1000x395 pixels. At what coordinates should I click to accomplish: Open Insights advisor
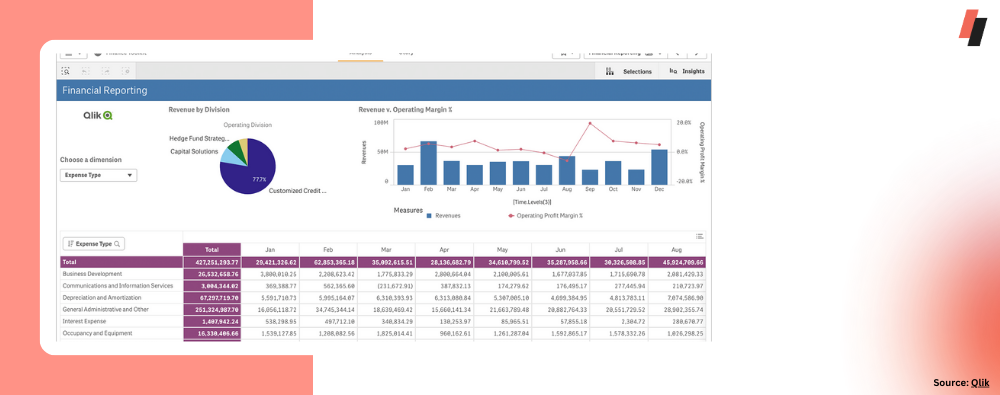pyautogui.click(x=687, y=71)
